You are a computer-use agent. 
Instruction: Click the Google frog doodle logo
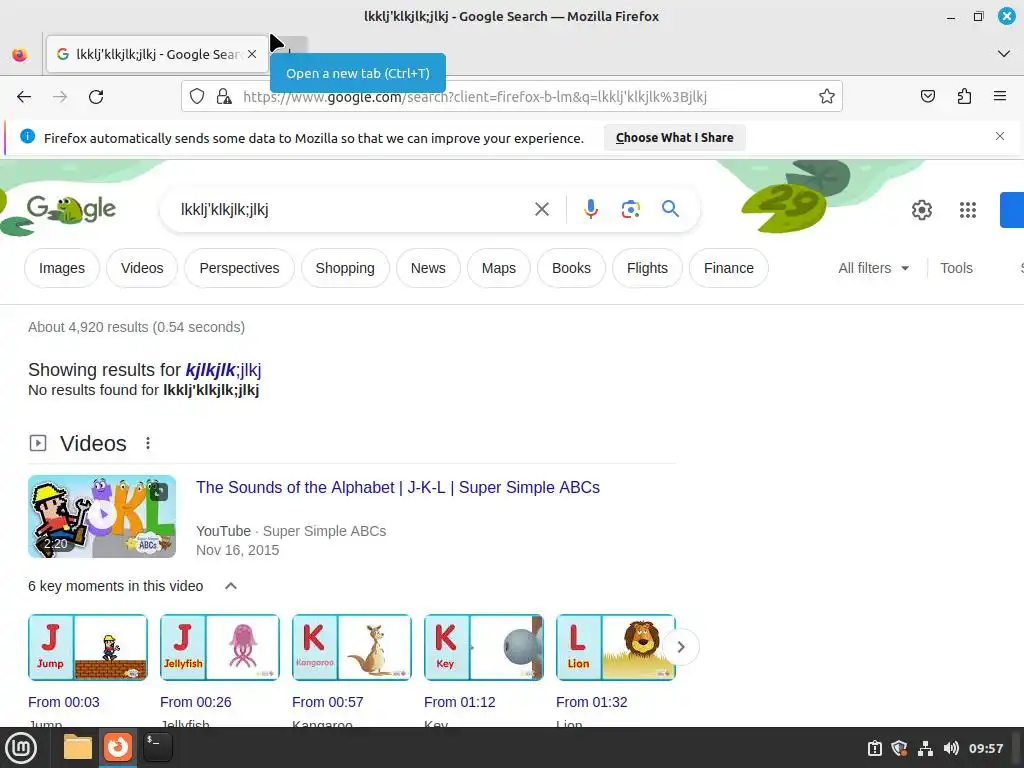tap(71, 209)
